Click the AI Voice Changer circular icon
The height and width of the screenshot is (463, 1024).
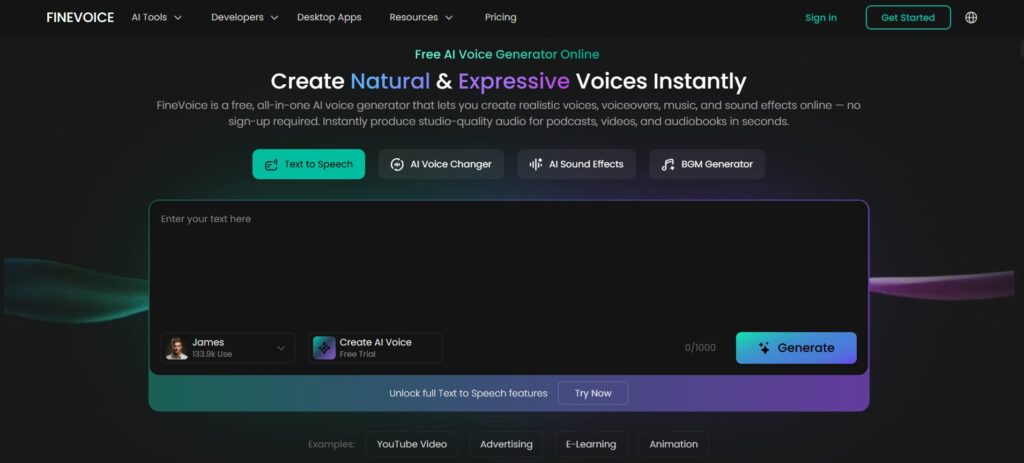pyautogui.click(x=397, y=165)
